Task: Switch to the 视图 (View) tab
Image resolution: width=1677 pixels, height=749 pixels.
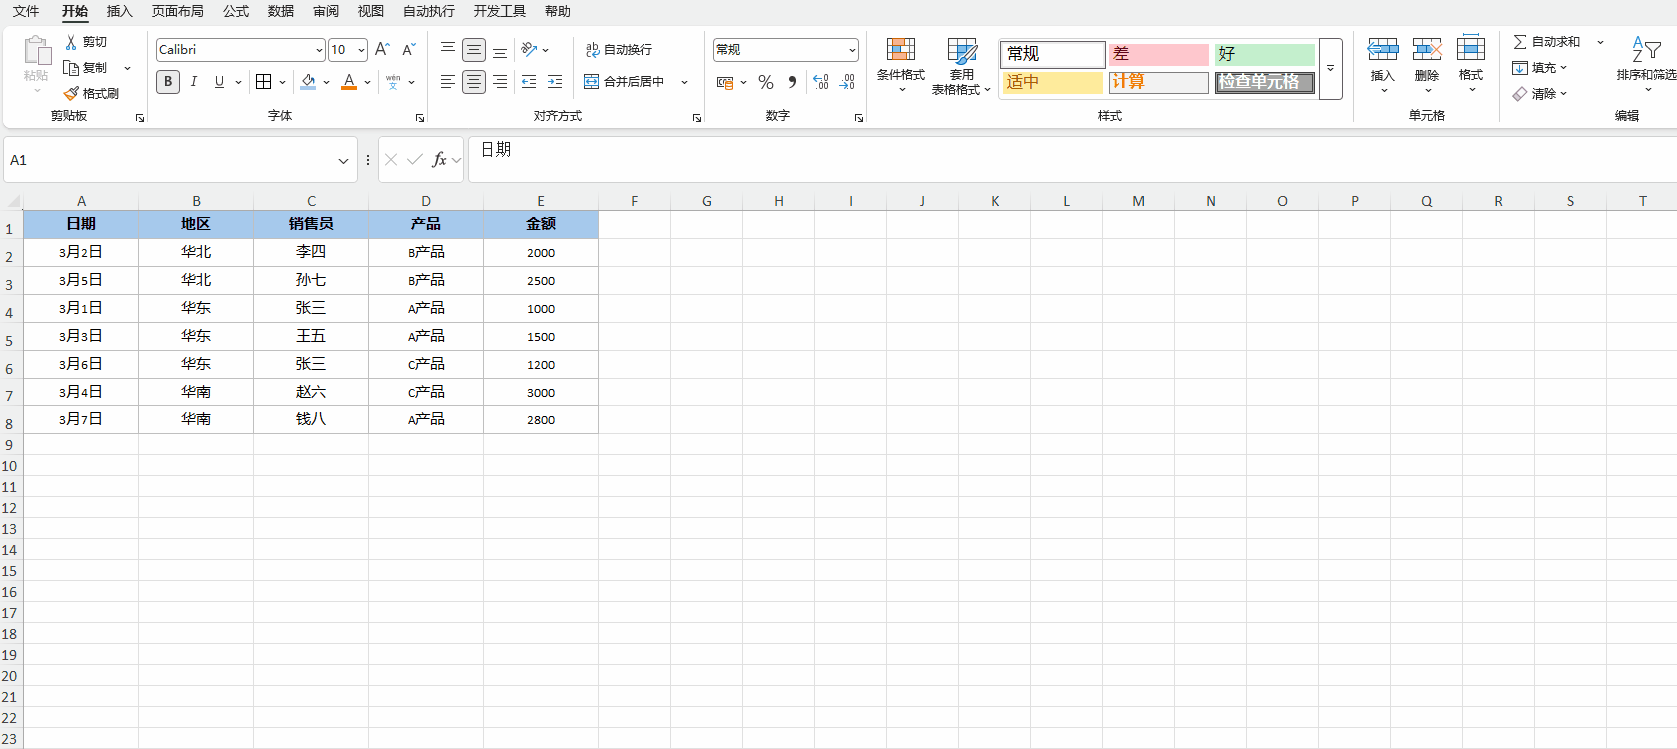Action: 371,11
